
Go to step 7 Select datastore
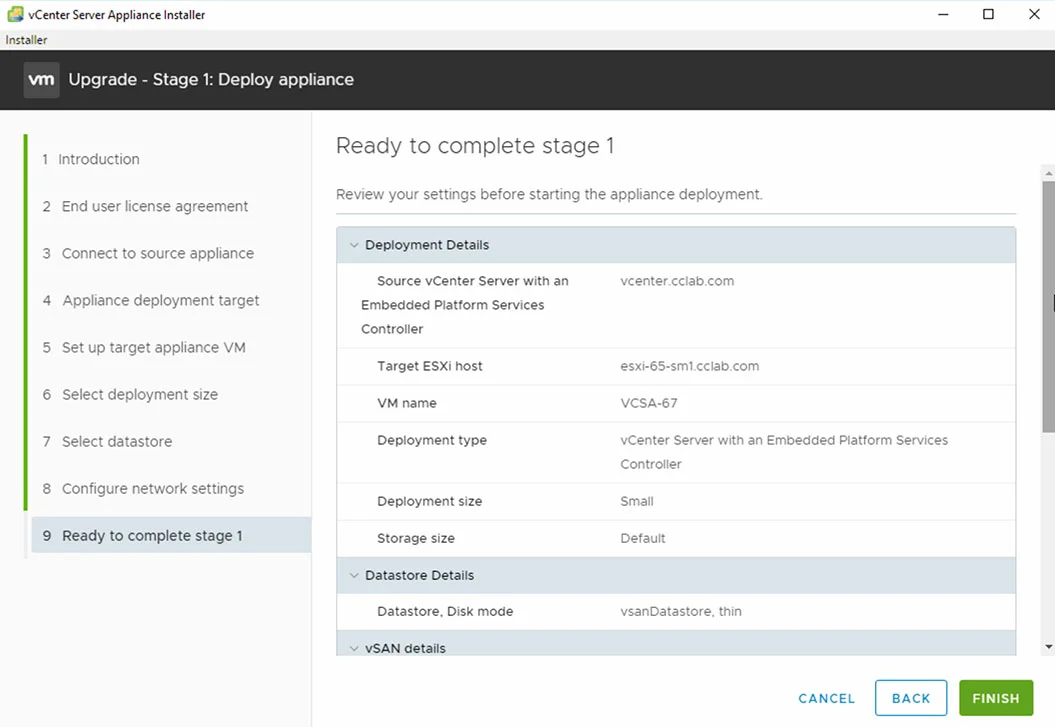point(107,442)
